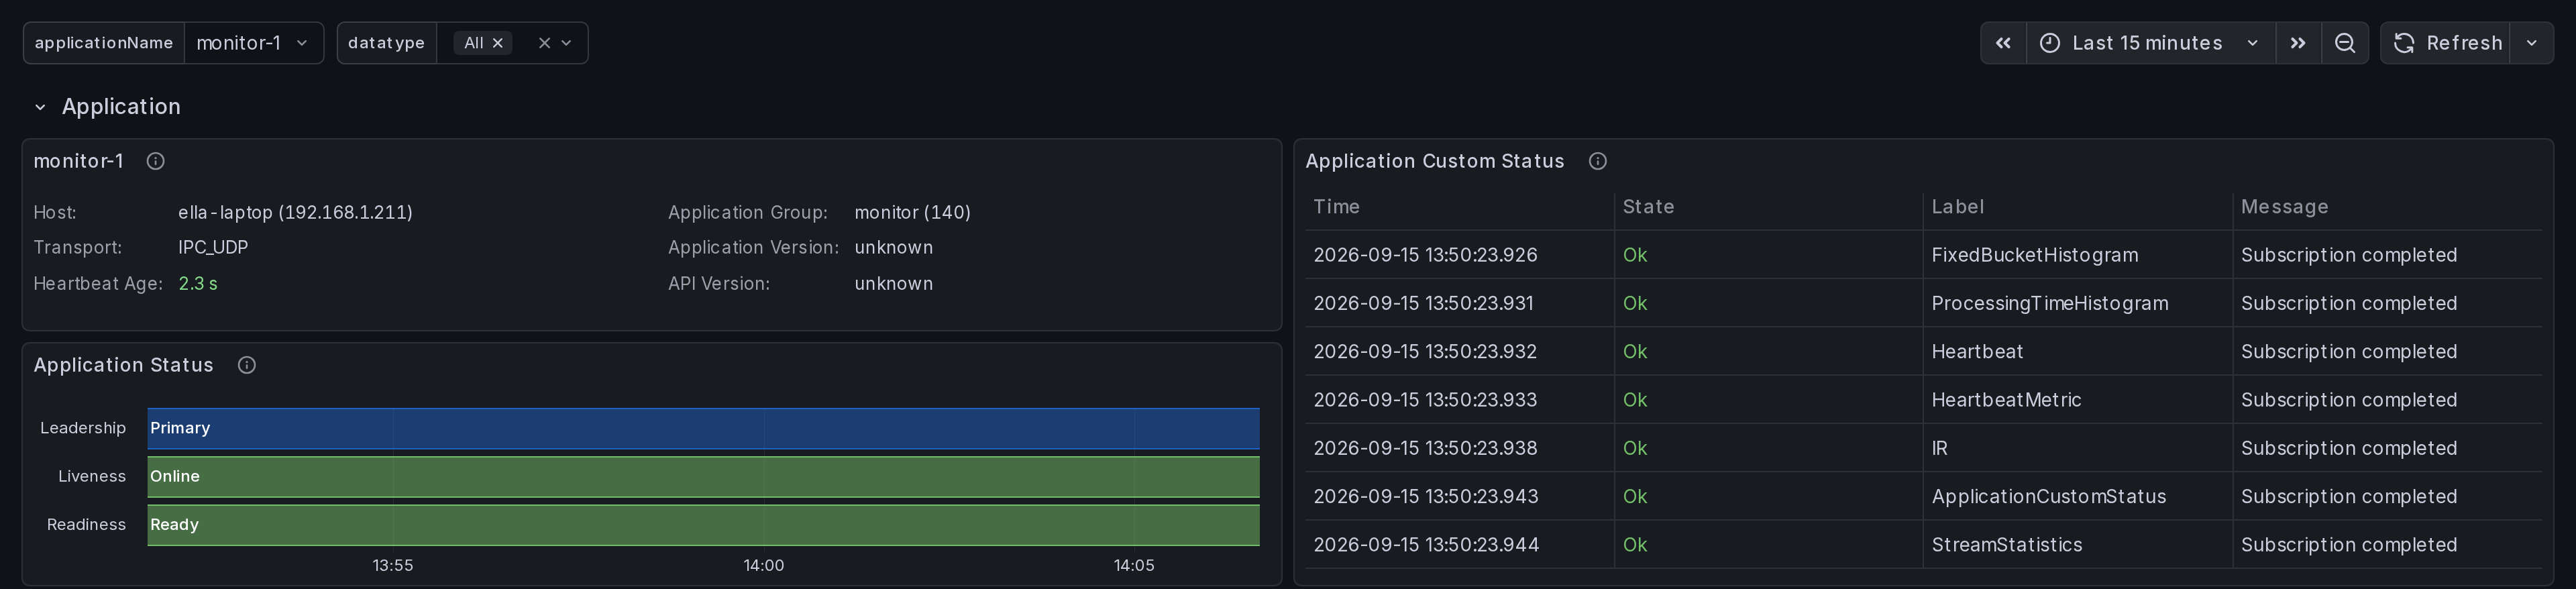The image size is (2576, 589).
Task: Clear the whole datatype selection
Action: coord(544,43)
